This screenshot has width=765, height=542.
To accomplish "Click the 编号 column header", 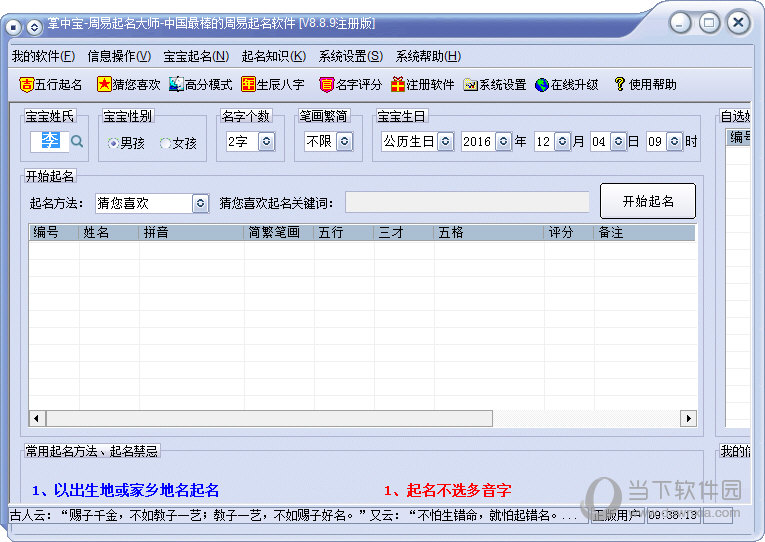I will tap(54, 233).
